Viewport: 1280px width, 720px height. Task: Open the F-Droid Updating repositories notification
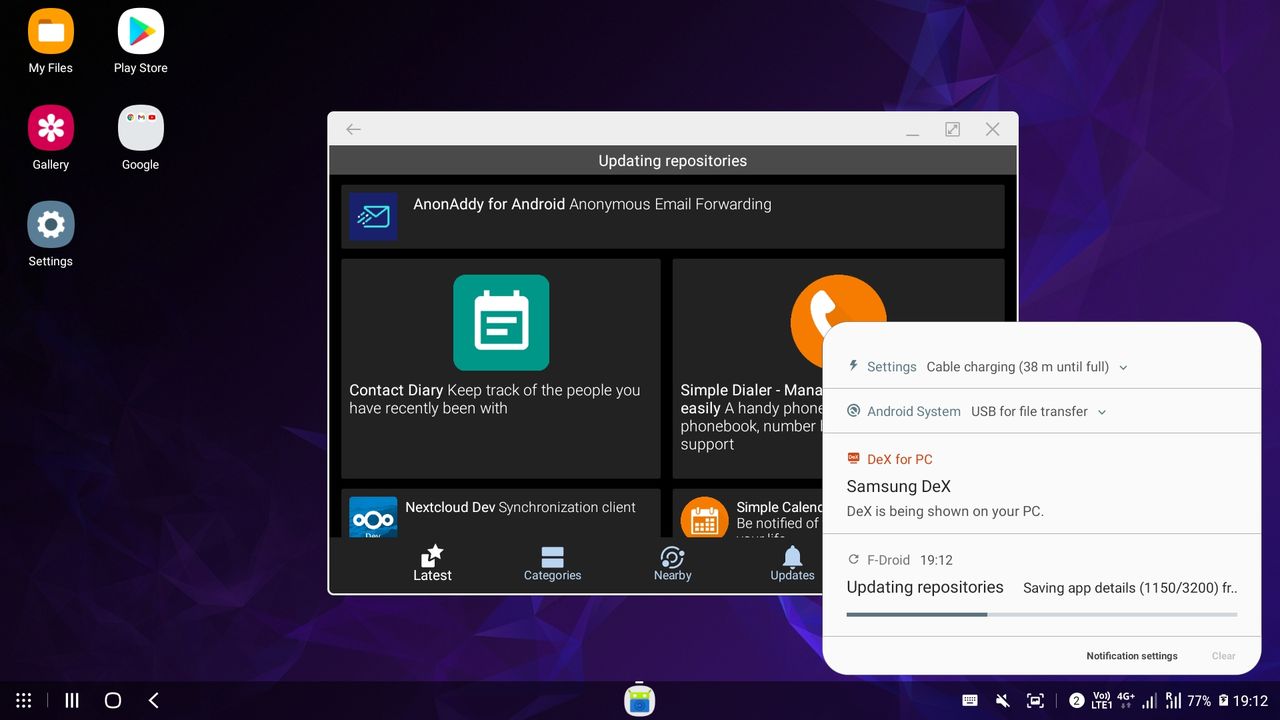coord(1041,585)
